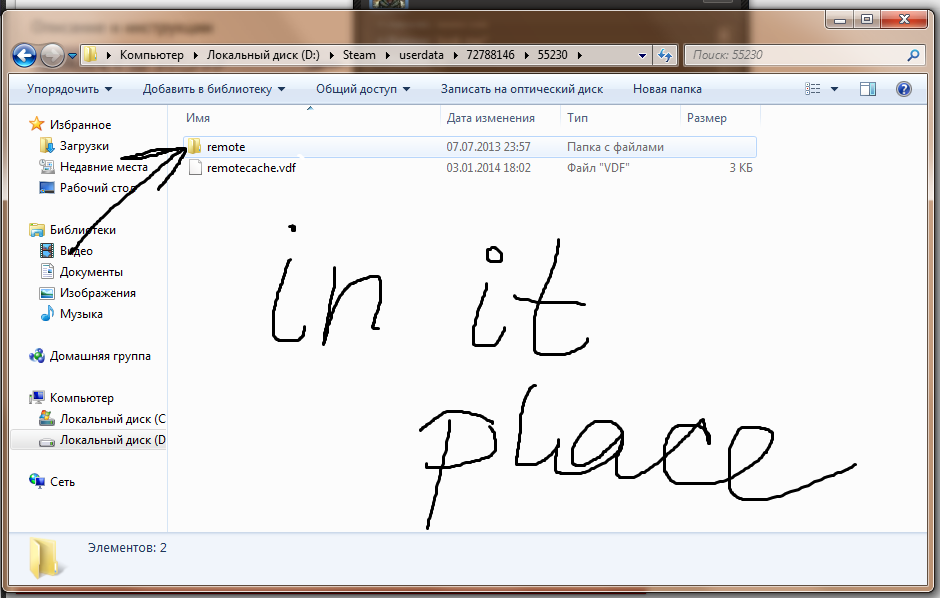Expand arrow after 55230 breadcrumb
This screenshot has height=598, width=940.
tap(579, 55)
